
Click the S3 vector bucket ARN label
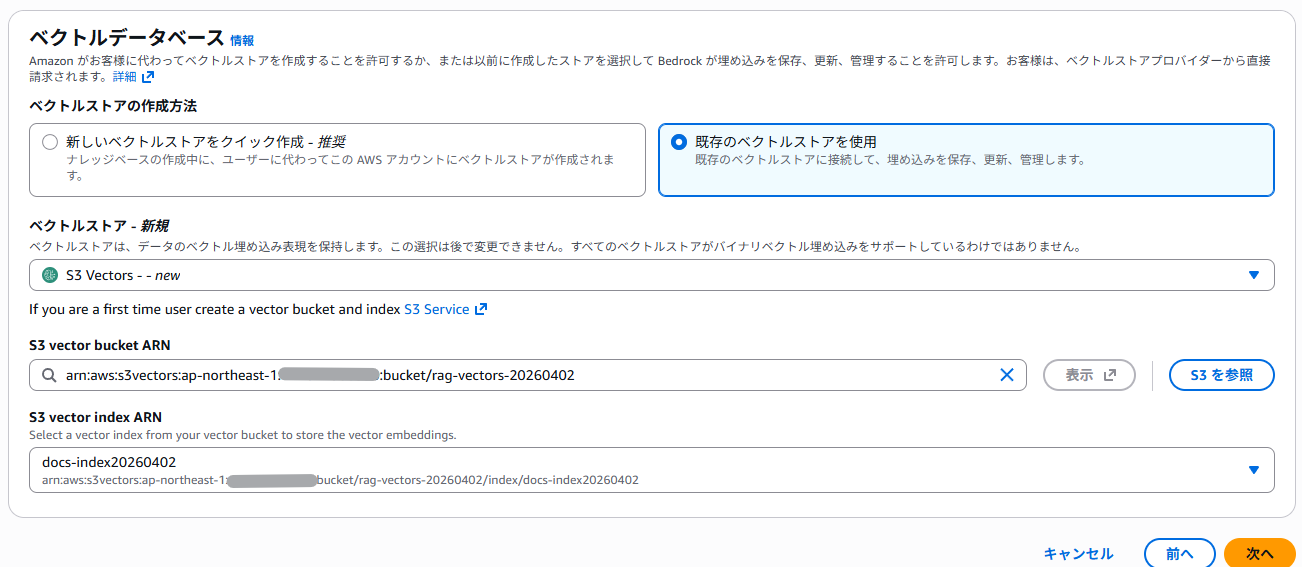[100, 346]
